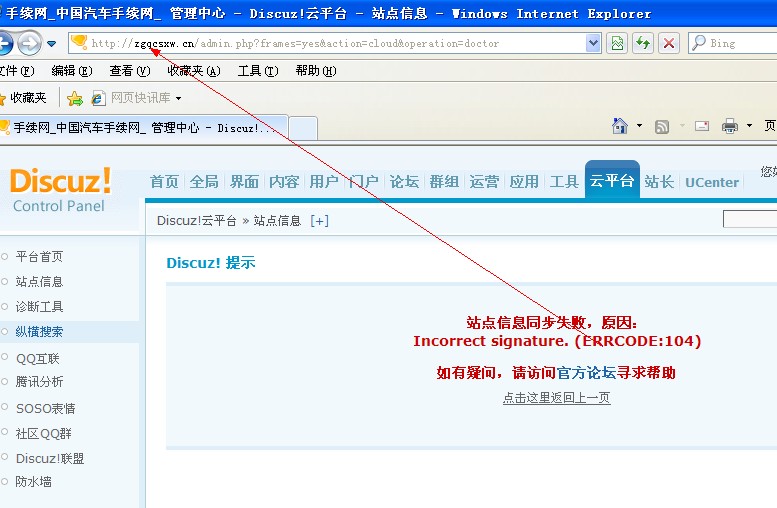
Task: Click the red Stop loading icon
Action: (668, 44)
